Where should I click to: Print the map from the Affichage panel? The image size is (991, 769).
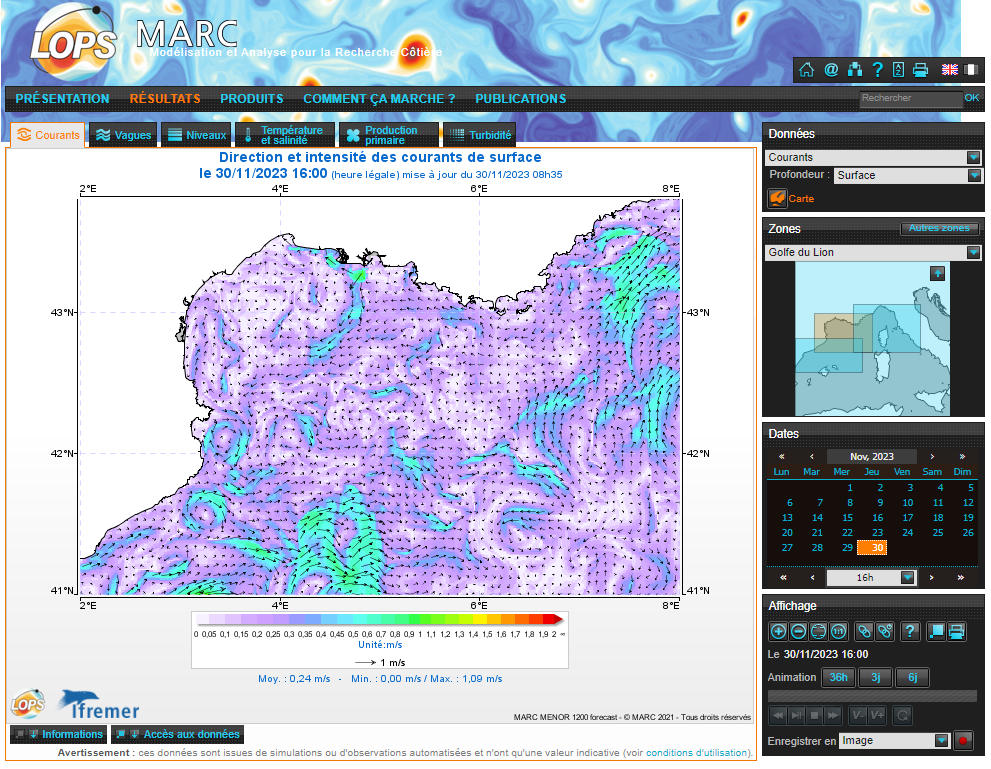point(956,631)
